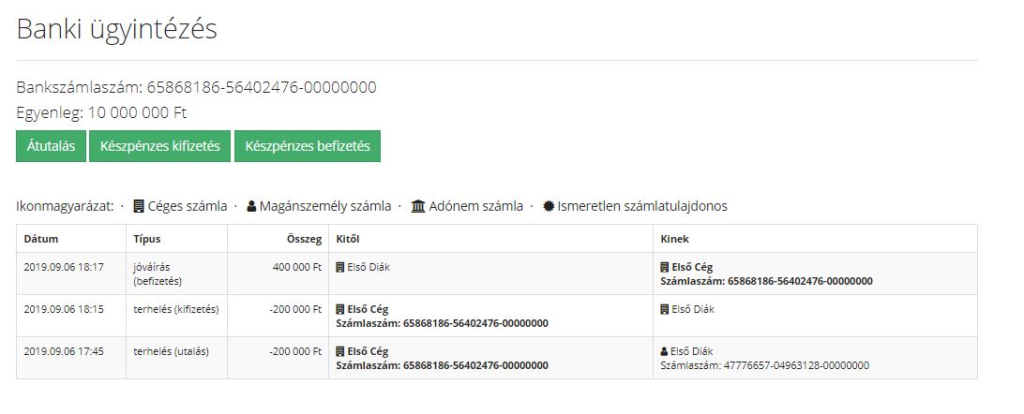Click the Átutalás button
This screenshot has height=414, width=1024.
(x=51, y=146)
